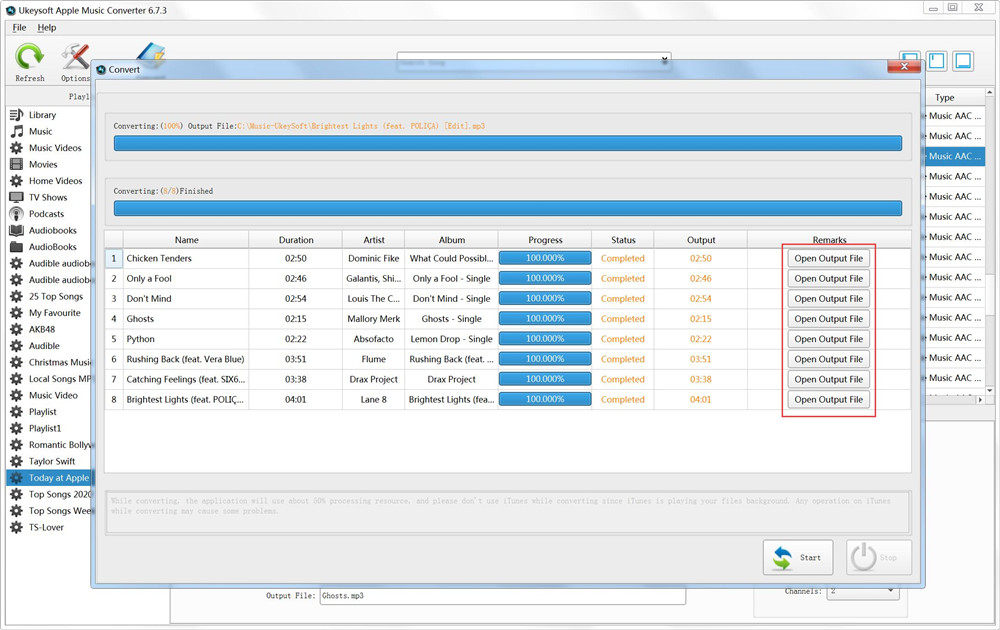Open the Options tools icon

tap(75, 57)
